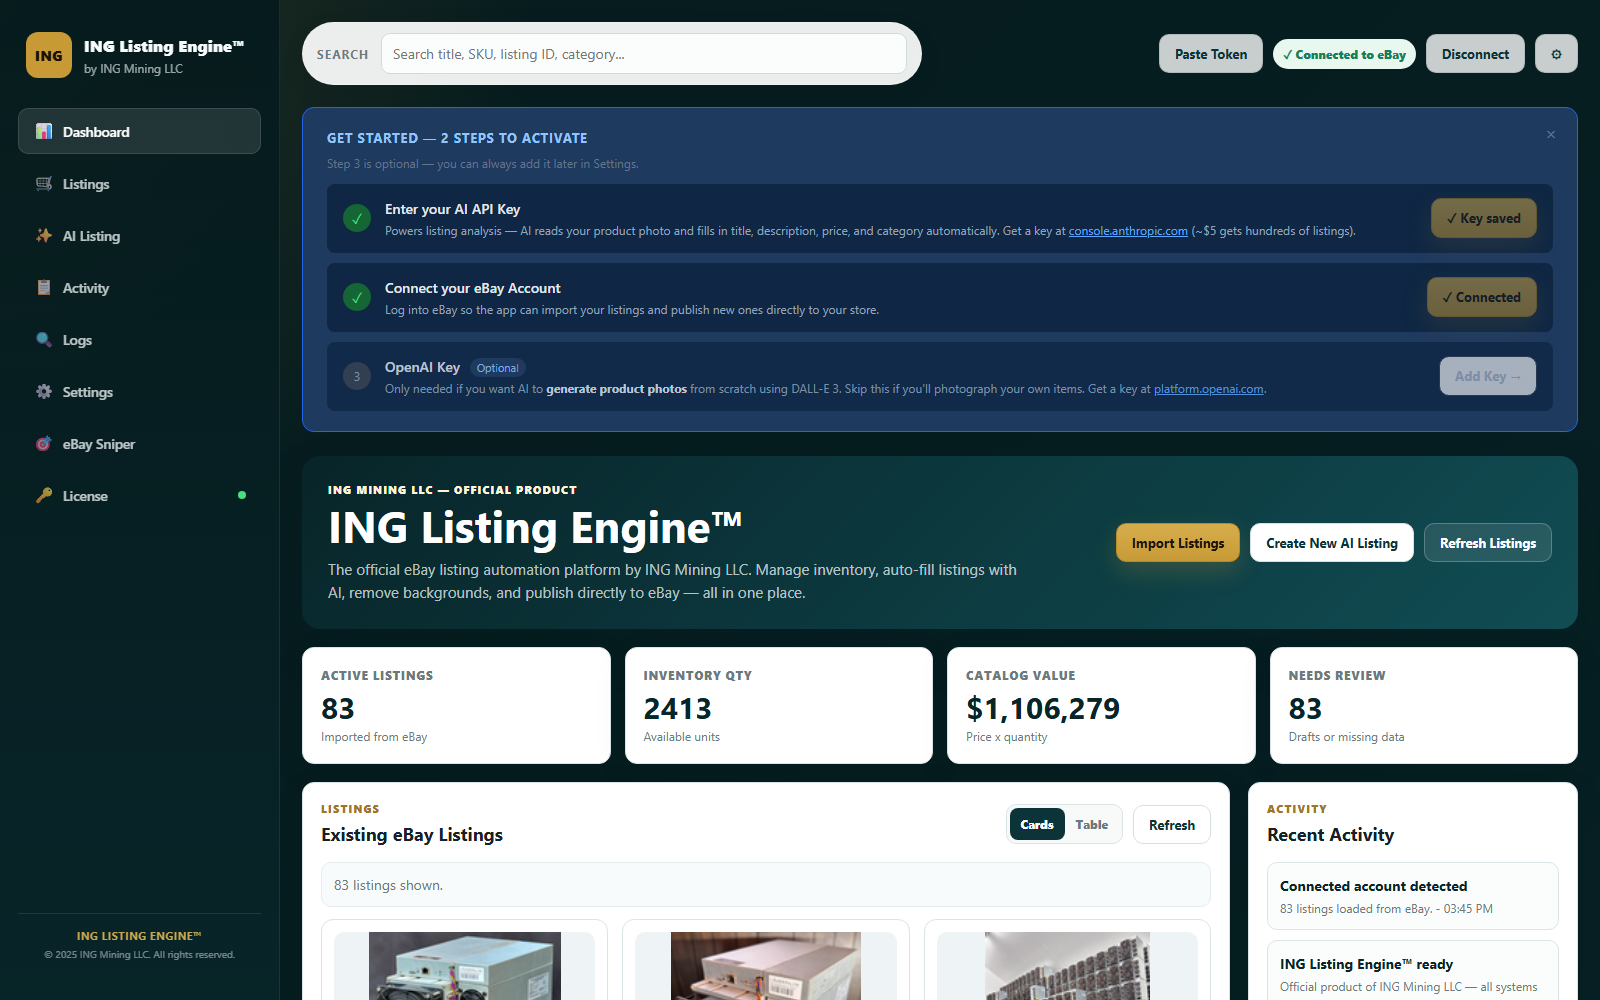This screenshot has height=1000, width=1600.
Task: Click Refresh Listings in hero banner
Action: 1488,543
